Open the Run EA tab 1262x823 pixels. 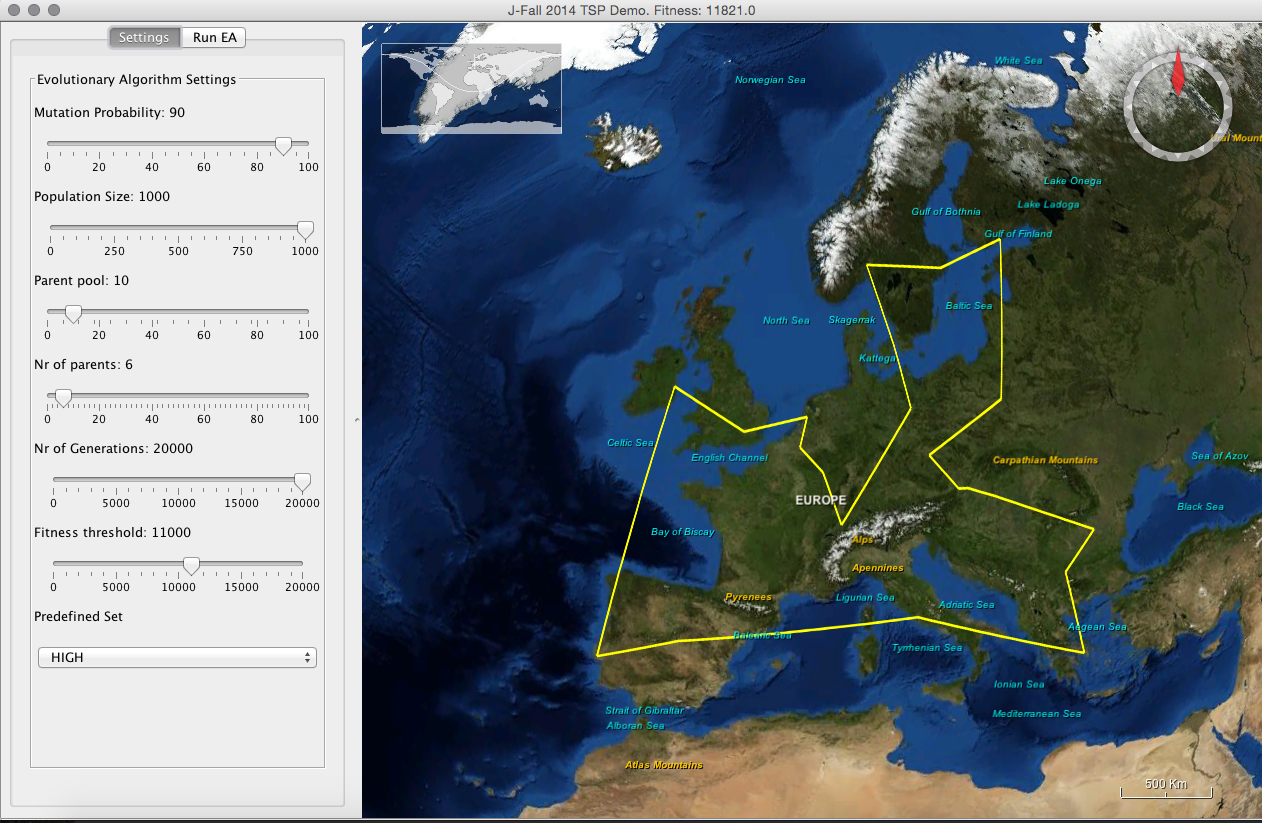[x=214, y=38]
